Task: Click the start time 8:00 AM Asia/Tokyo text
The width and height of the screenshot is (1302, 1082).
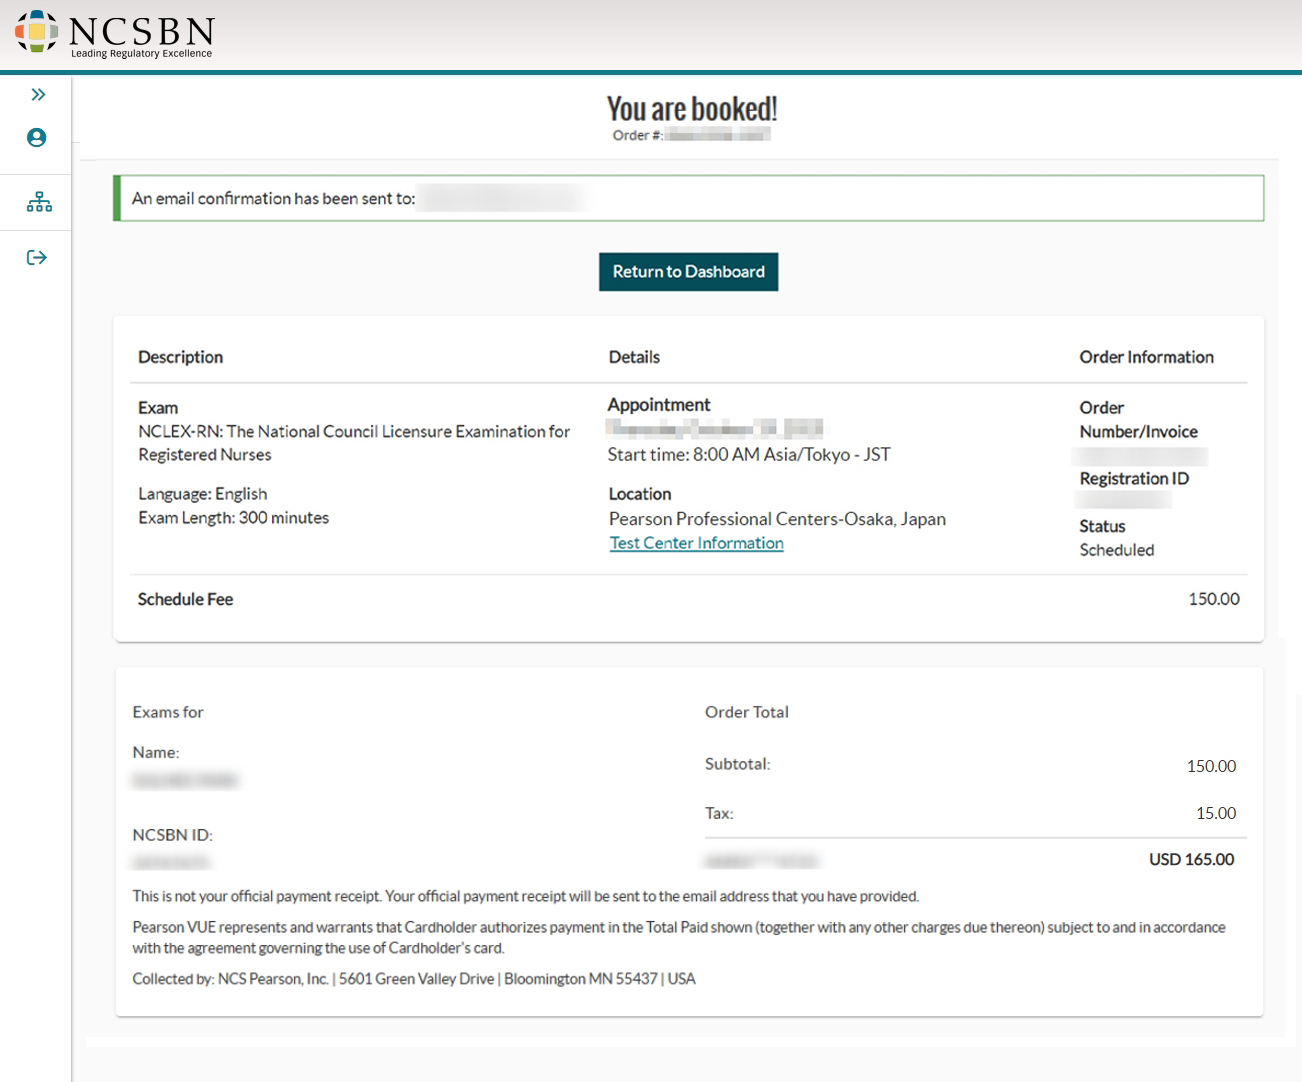Action: pyautogui.click(x=749, y=455)
